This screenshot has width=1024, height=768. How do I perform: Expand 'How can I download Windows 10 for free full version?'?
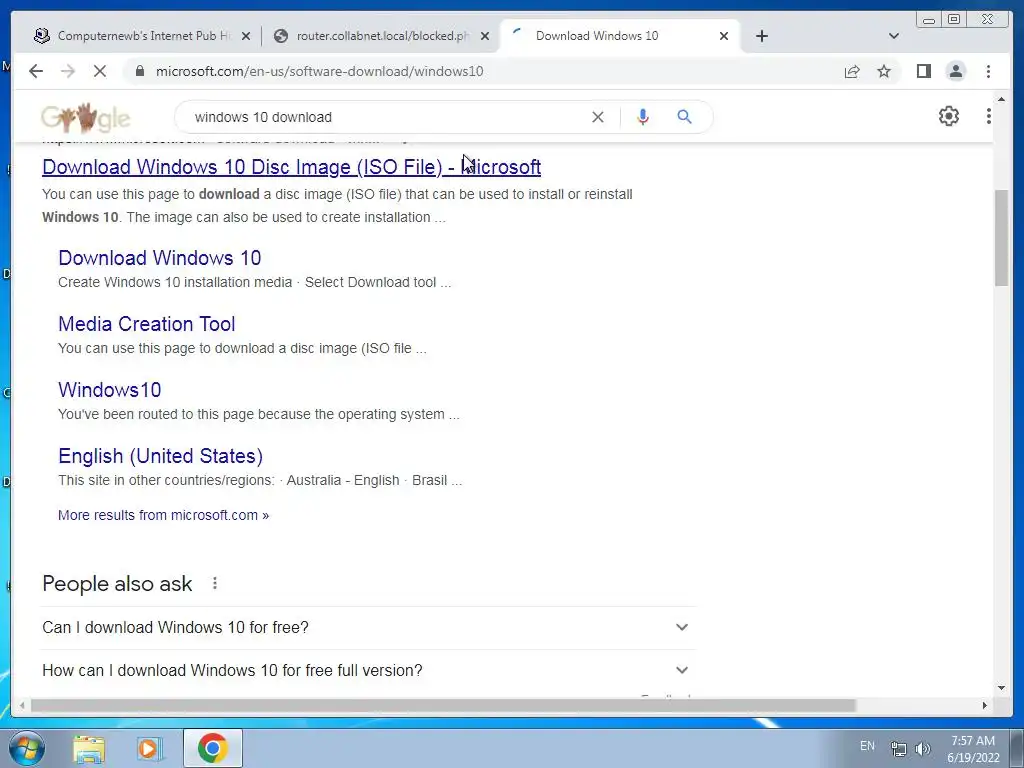click(369, 671)
